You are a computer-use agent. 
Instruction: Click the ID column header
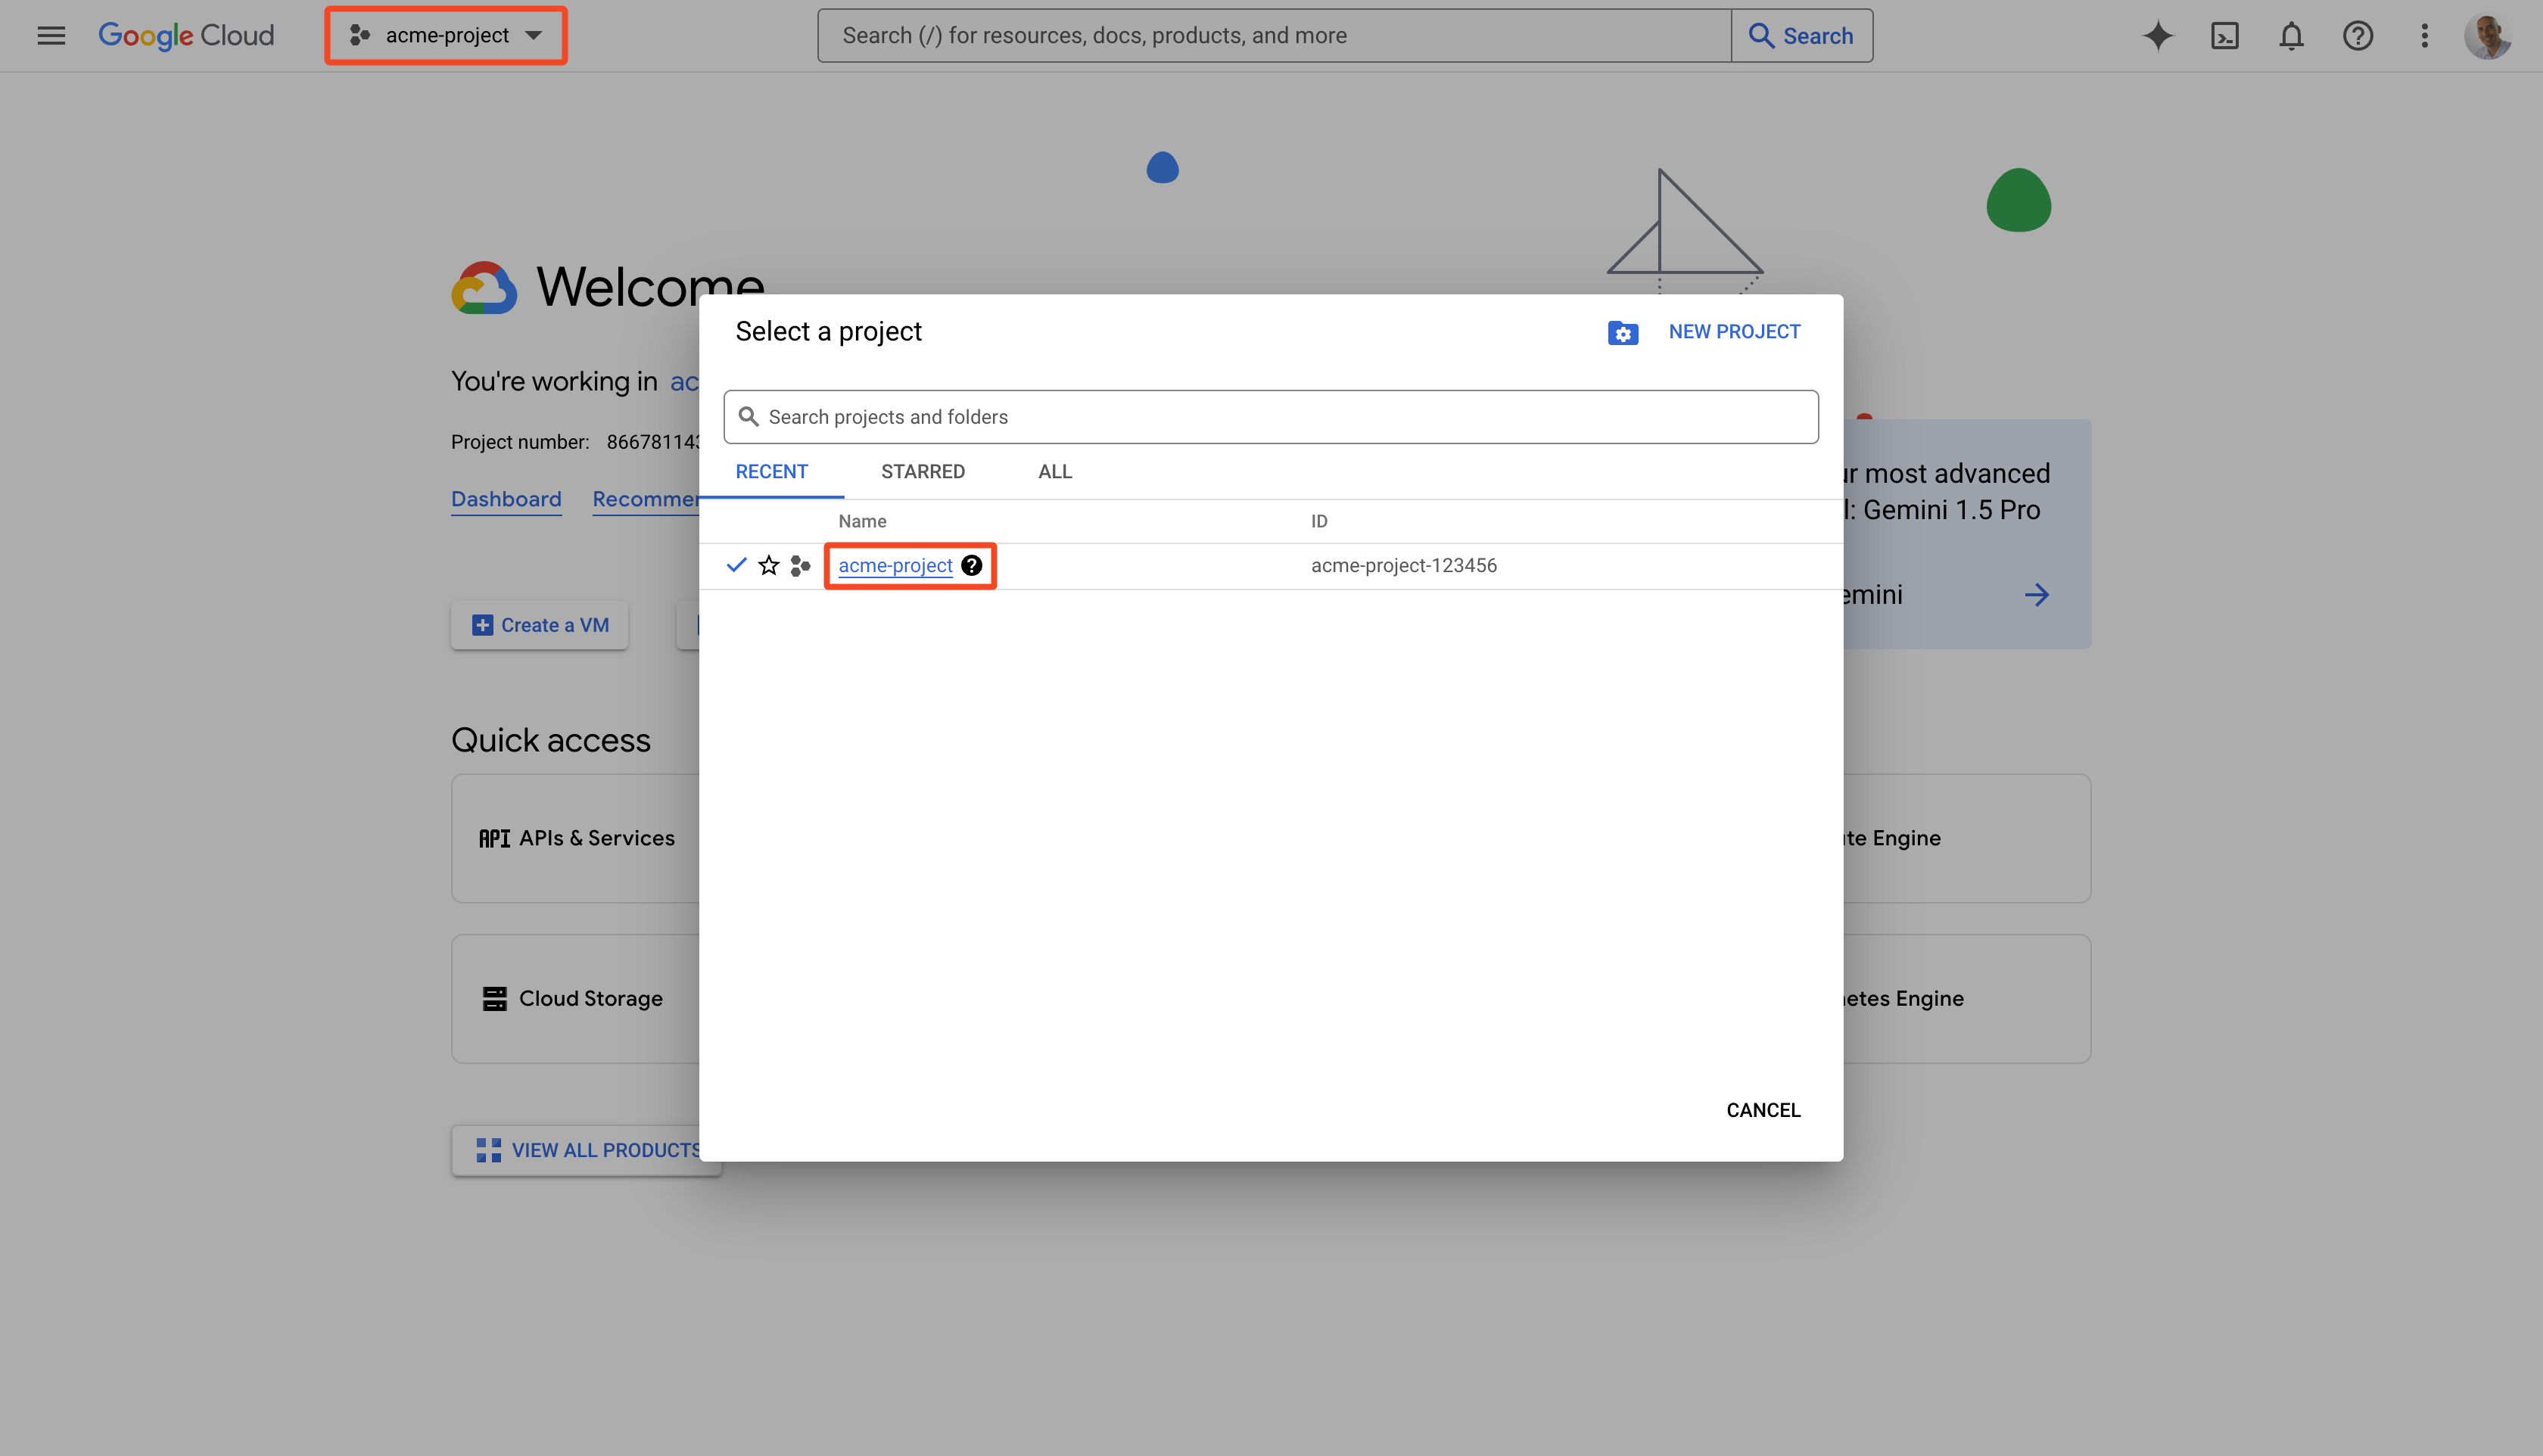point(1319,522)
